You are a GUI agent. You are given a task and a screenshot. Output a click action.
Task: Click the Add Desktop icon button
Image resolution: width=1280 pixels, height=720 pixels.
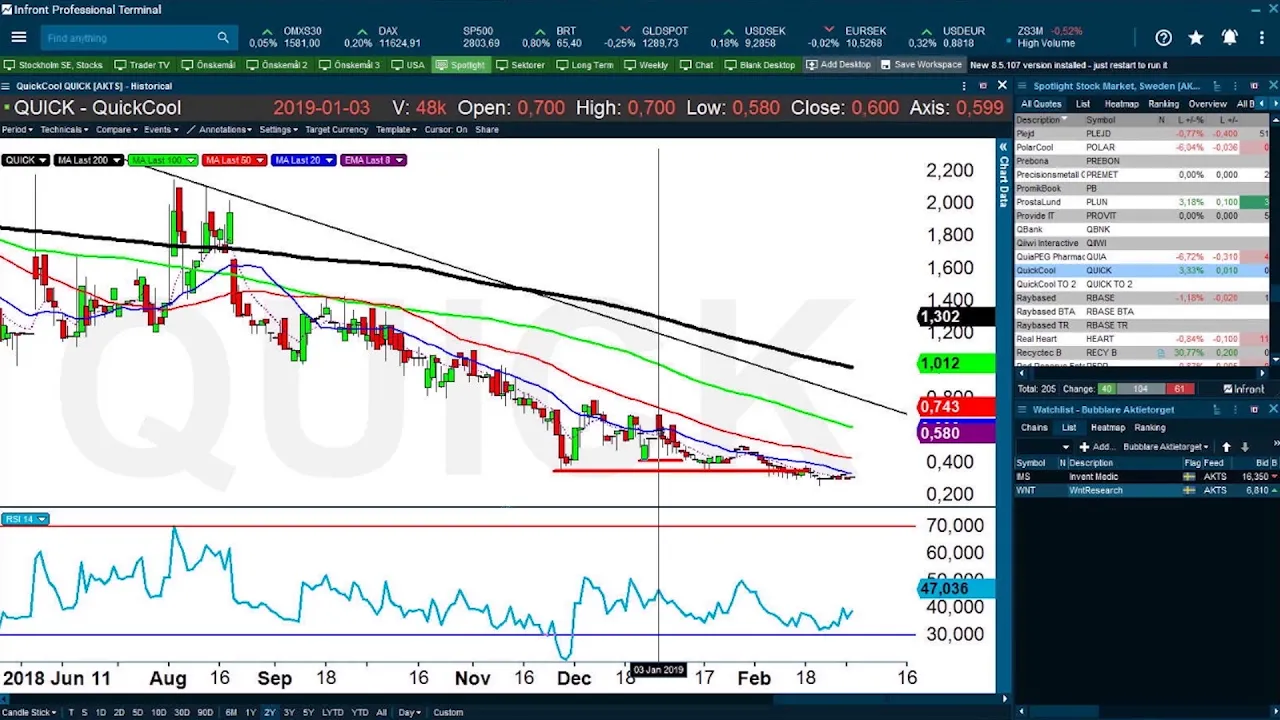[839, 65]
